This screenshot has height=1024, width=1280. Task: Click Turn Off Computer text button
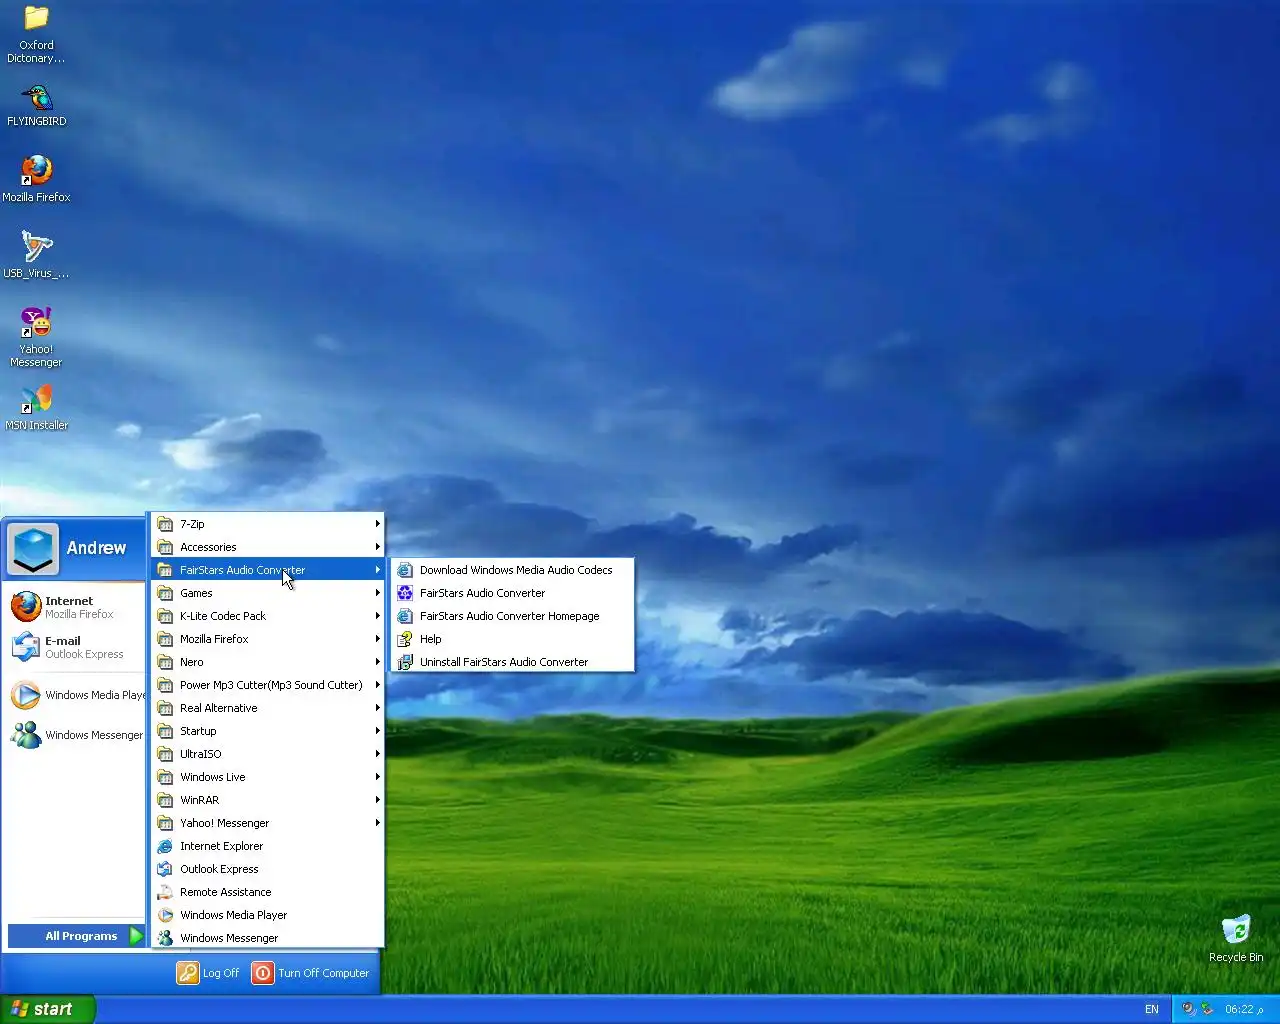point(323,973)
